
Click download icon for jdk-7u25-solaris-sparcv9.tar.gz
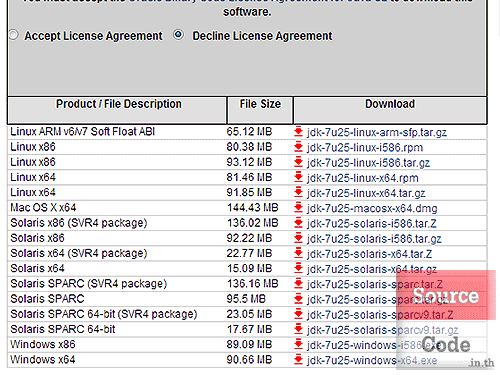coord(298,329)
